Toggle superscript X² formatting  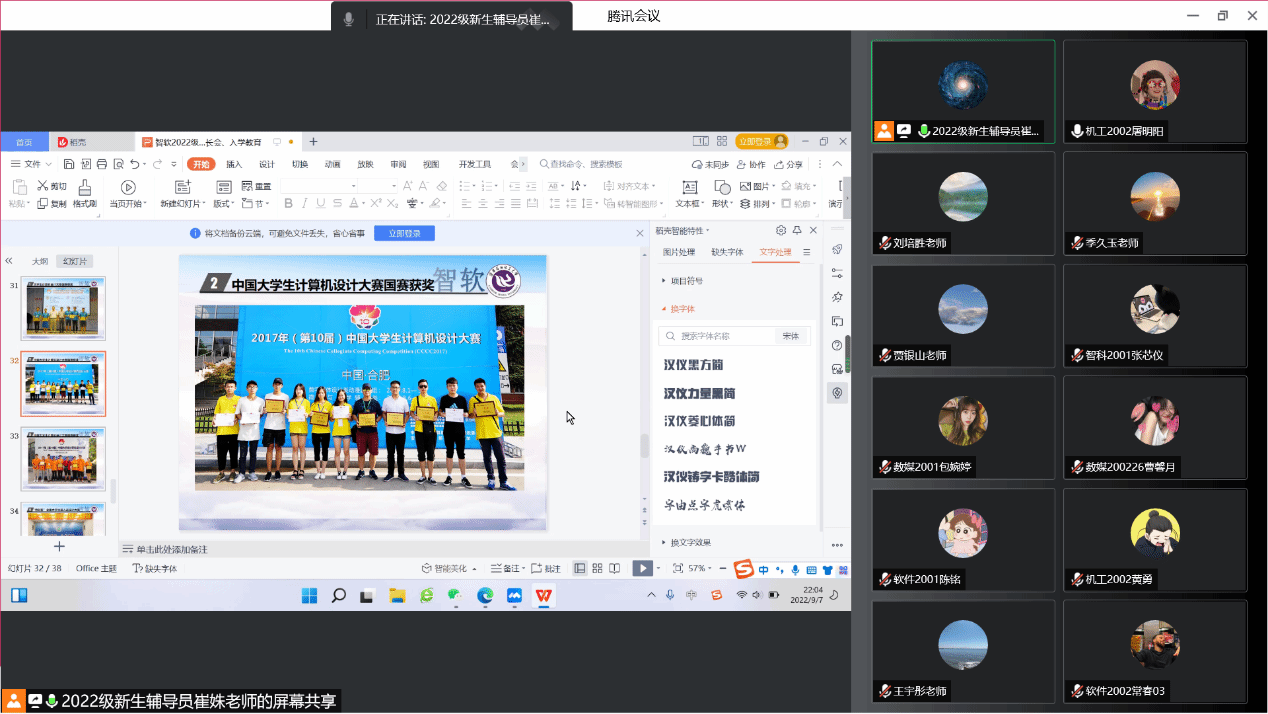[377, 204]
